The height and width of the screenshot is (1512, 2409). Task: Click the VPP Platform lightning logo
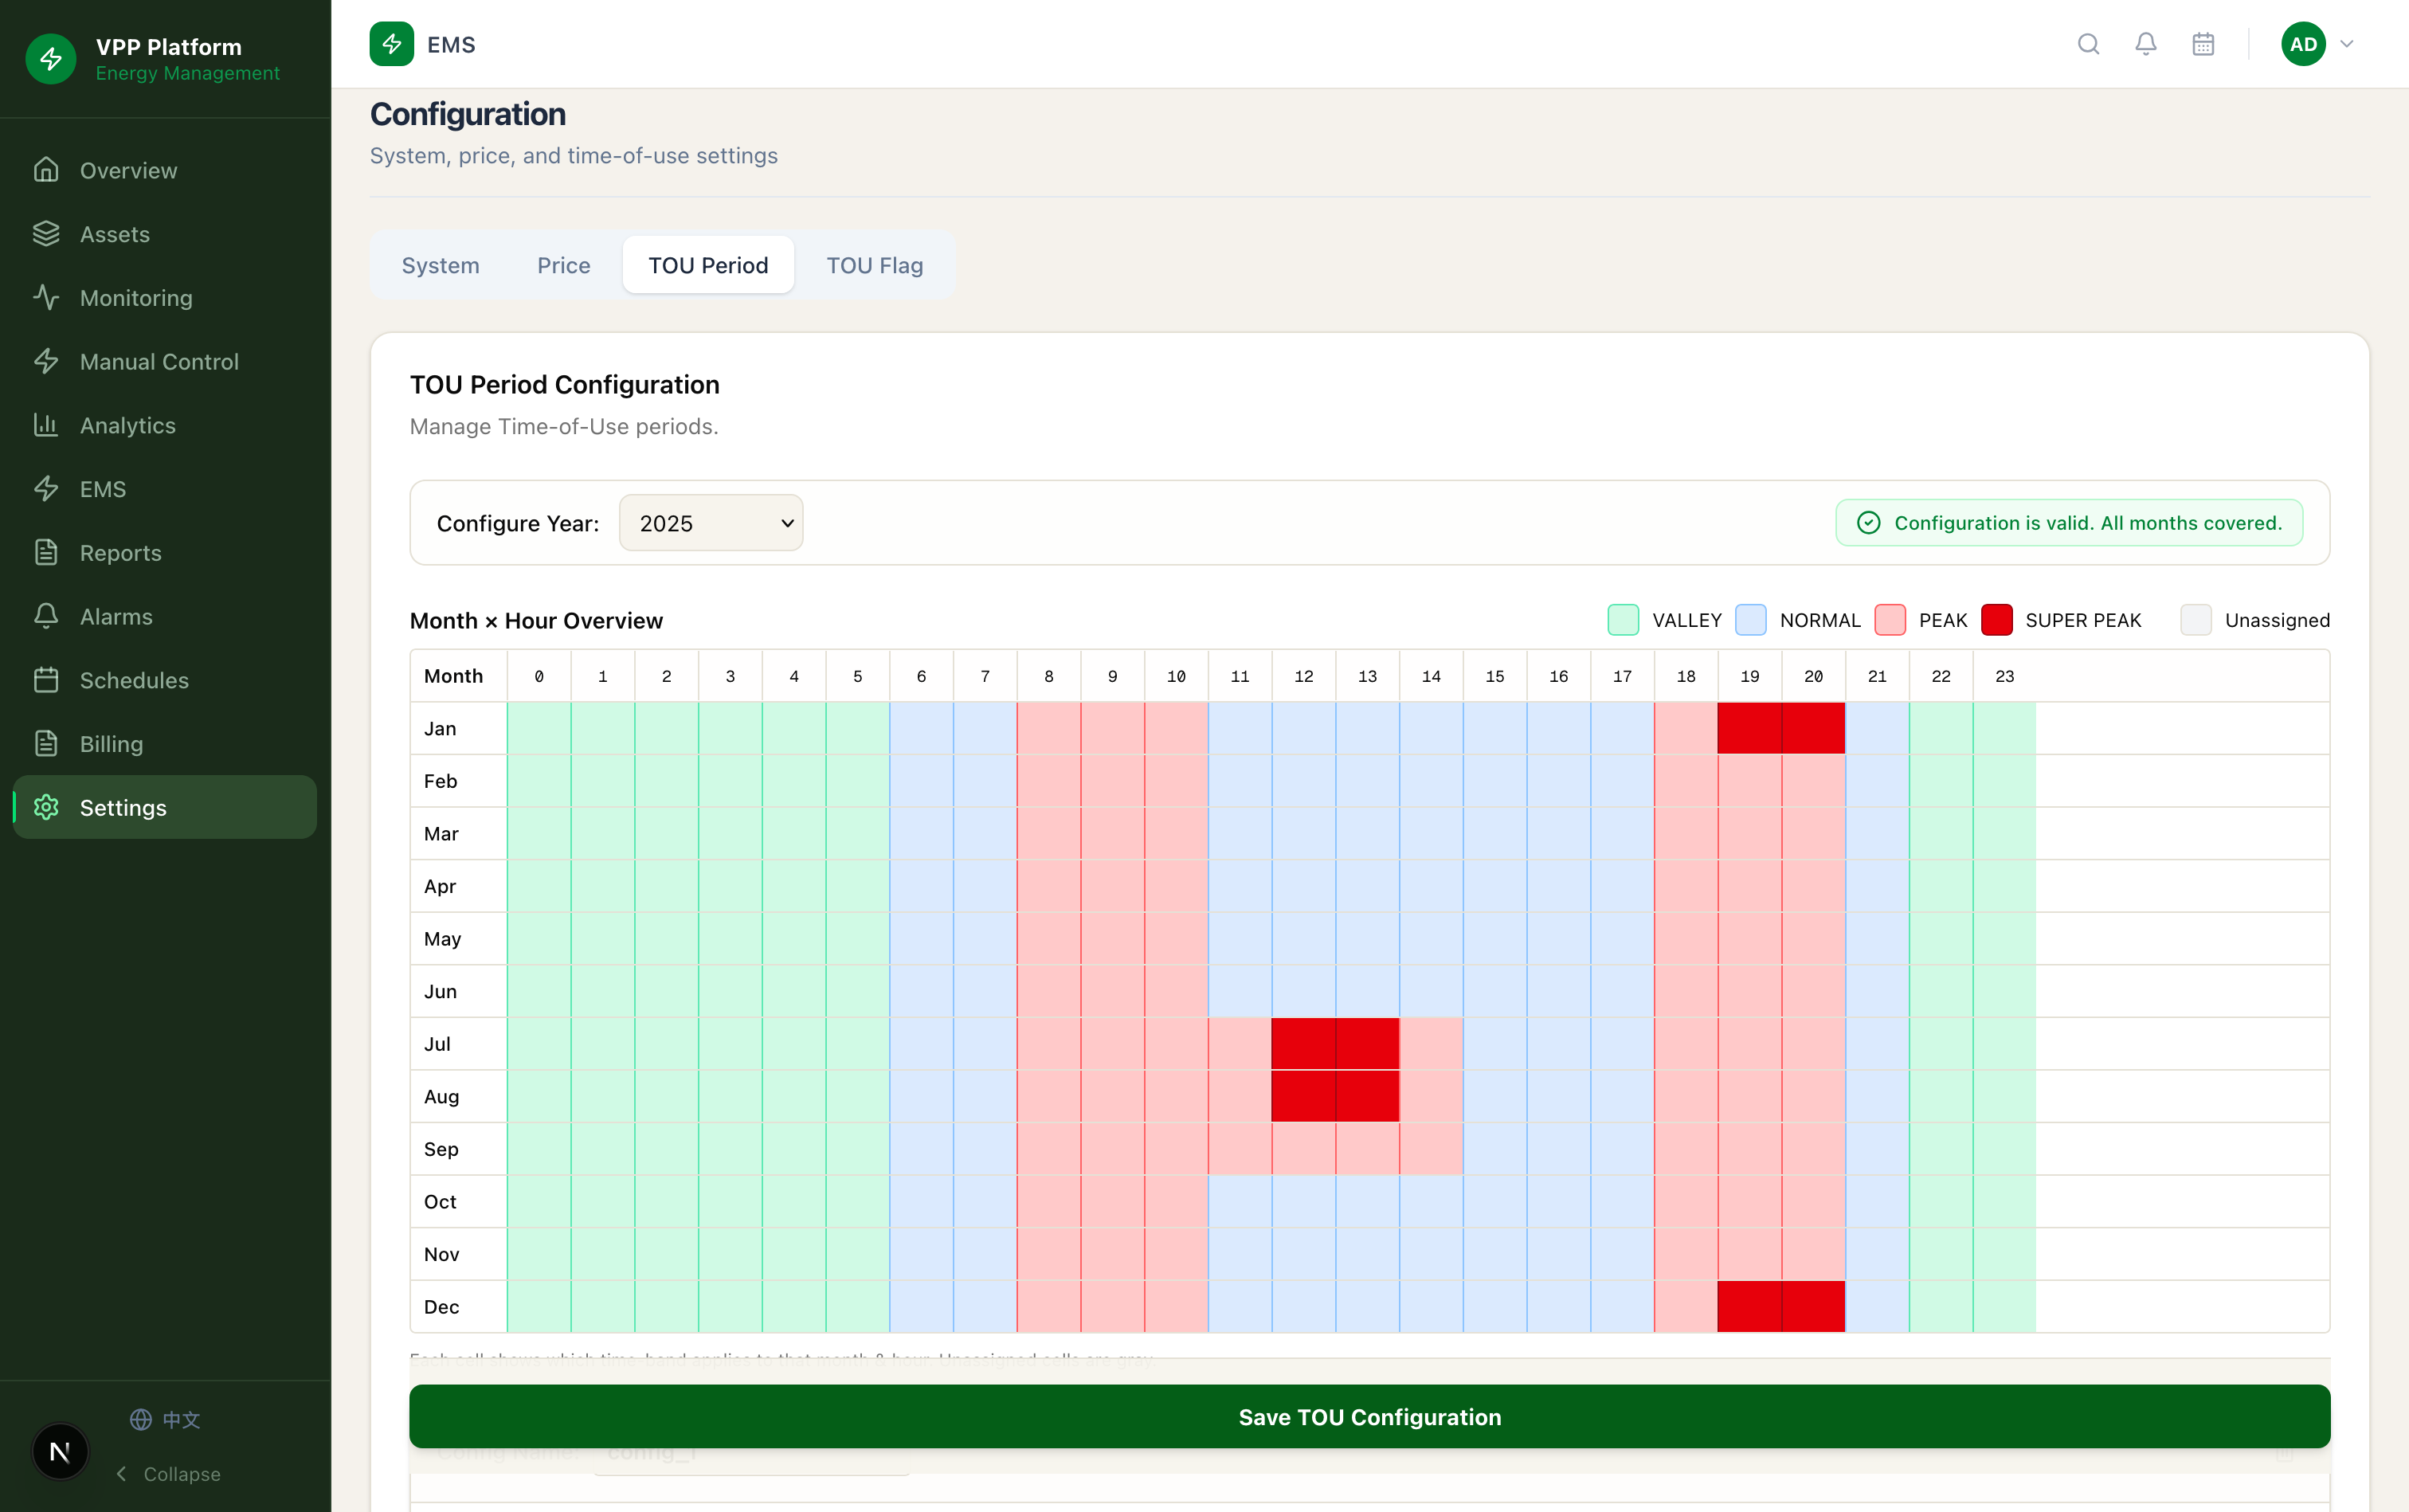[51, 59]
